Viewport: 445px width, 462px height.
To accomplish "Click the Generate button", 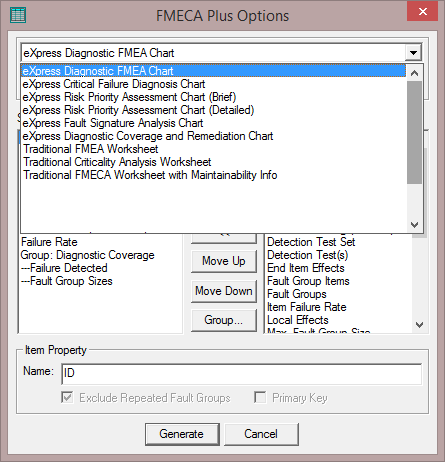I will [182, 434].
